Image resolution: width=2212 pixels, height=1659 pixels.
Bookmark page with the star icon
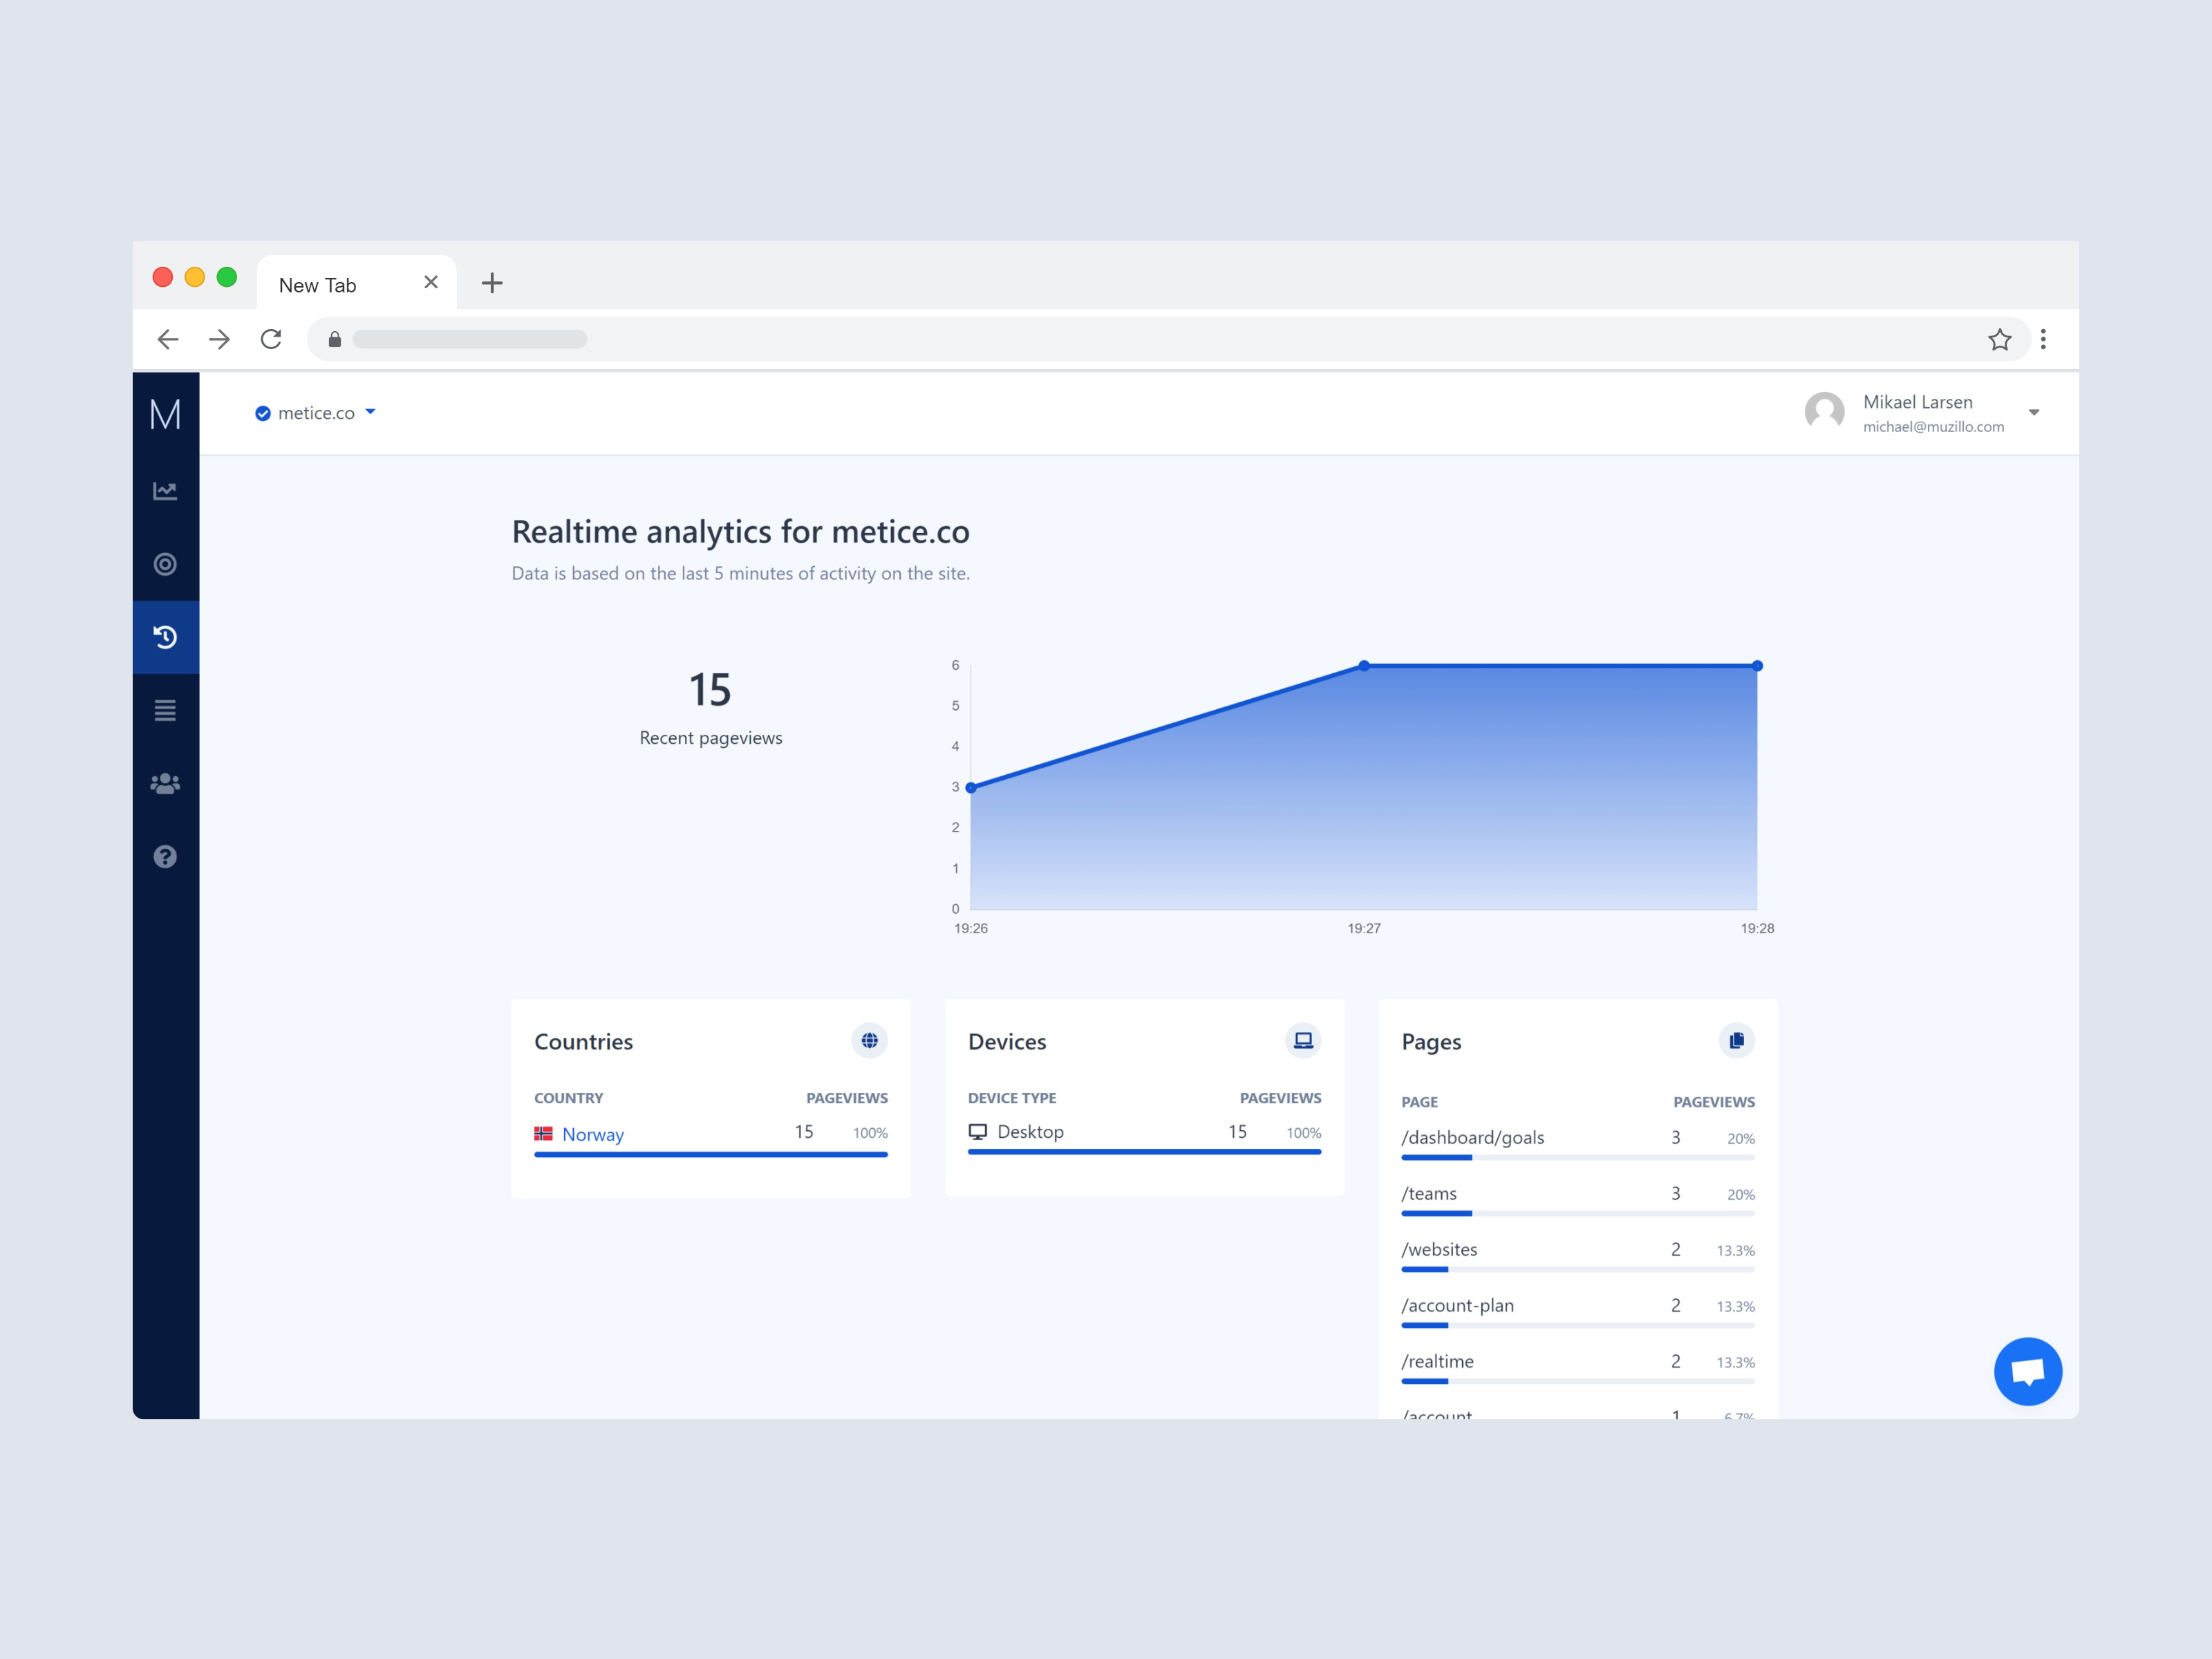pos(1999,340)
